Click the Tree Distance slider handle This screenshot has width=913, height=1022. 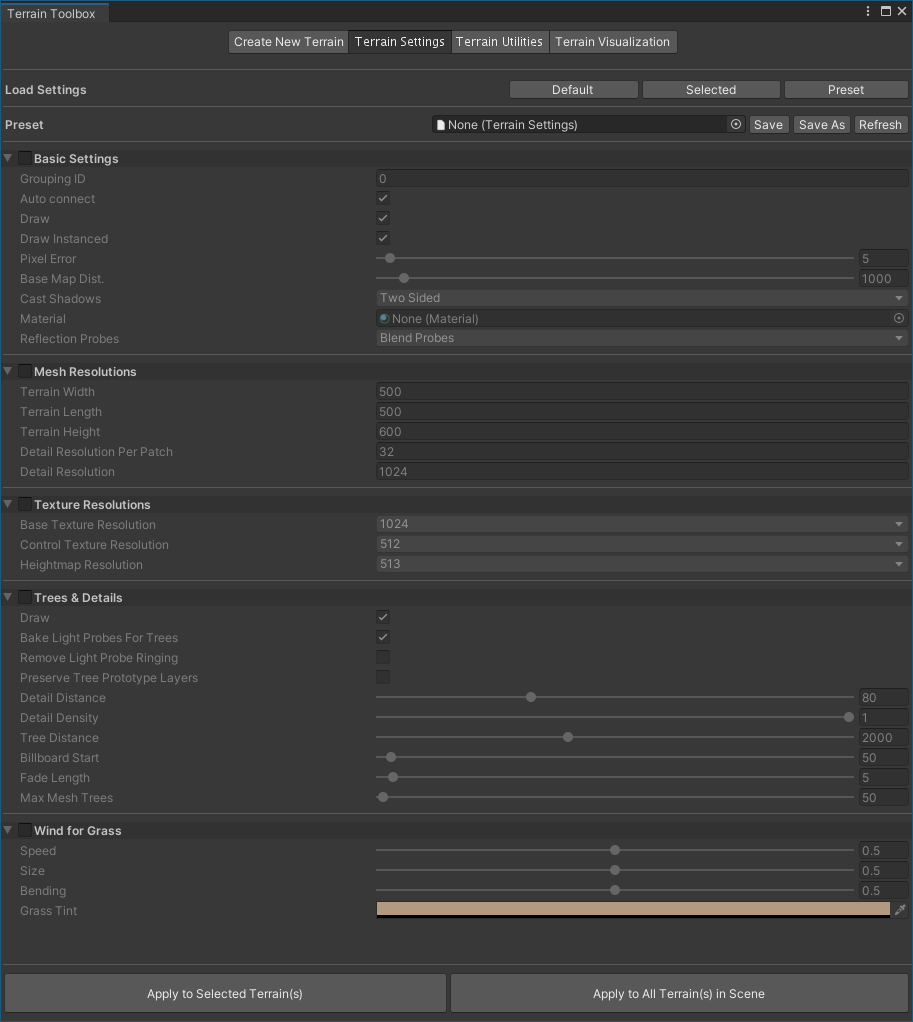(x=568, y=737)
